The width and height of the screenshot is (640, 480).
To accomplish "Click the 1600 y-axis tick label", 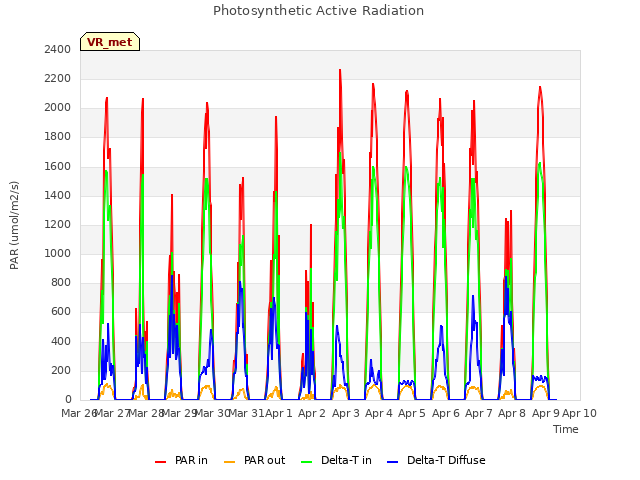I will pos(58,167).
